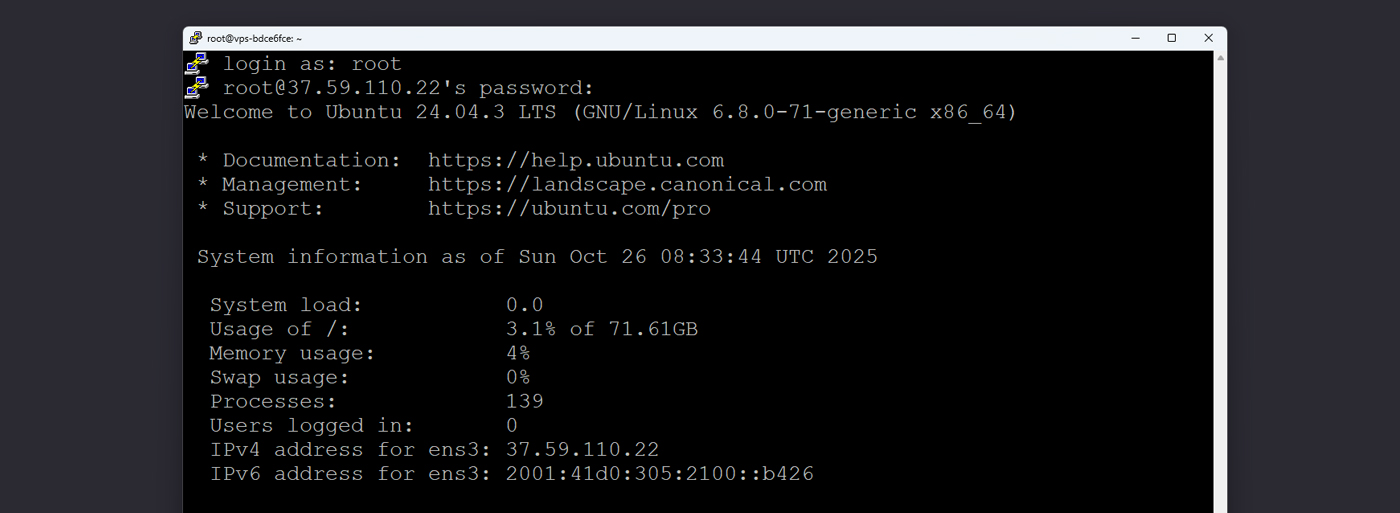Click the help.ubuntu.com documentation URL
Image resolution: width=1400 pixels, height=513 pixels.
[575, 160]
